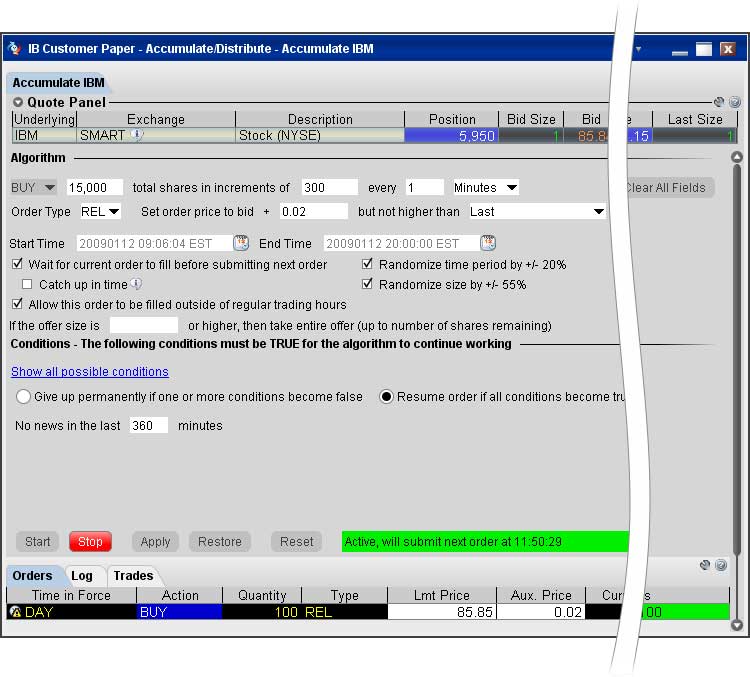Click the green 'Active, will submit next order' status
The image size is (750, 677).
(x=485, y=542)
